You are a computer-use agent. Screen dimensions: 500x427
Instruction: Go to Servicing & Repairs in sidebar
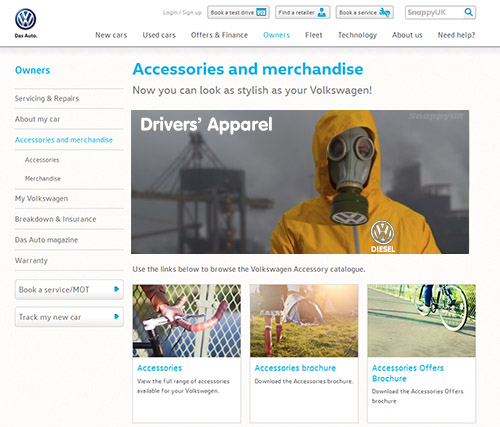click(47, 99)
